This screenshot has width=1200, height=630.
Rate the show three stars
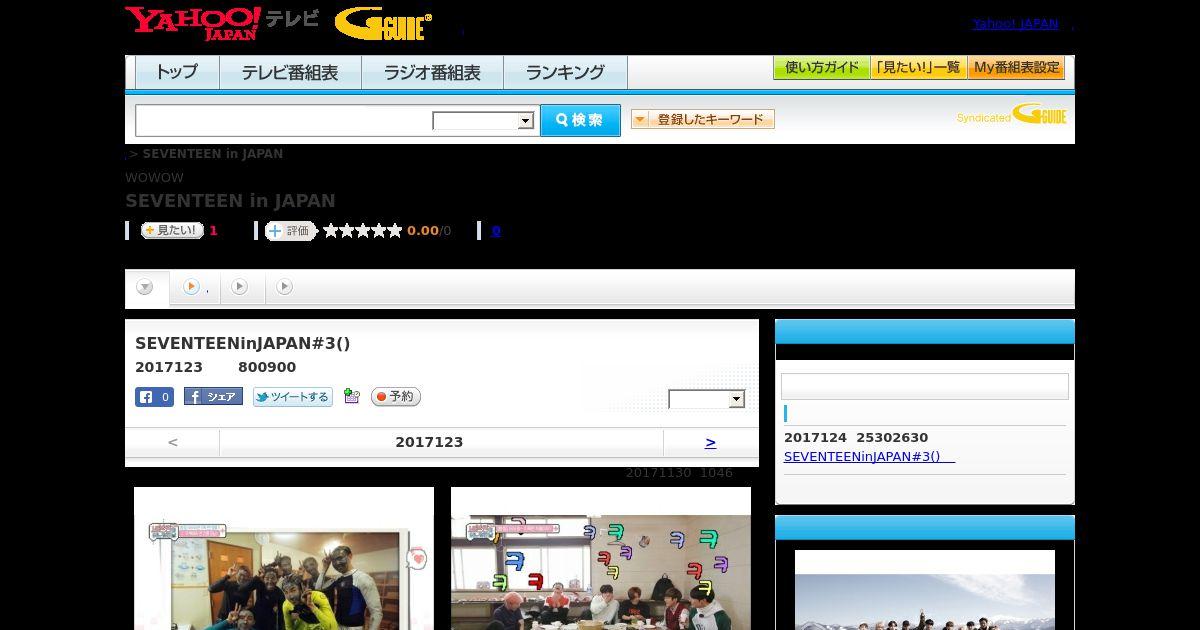[363, 230]
